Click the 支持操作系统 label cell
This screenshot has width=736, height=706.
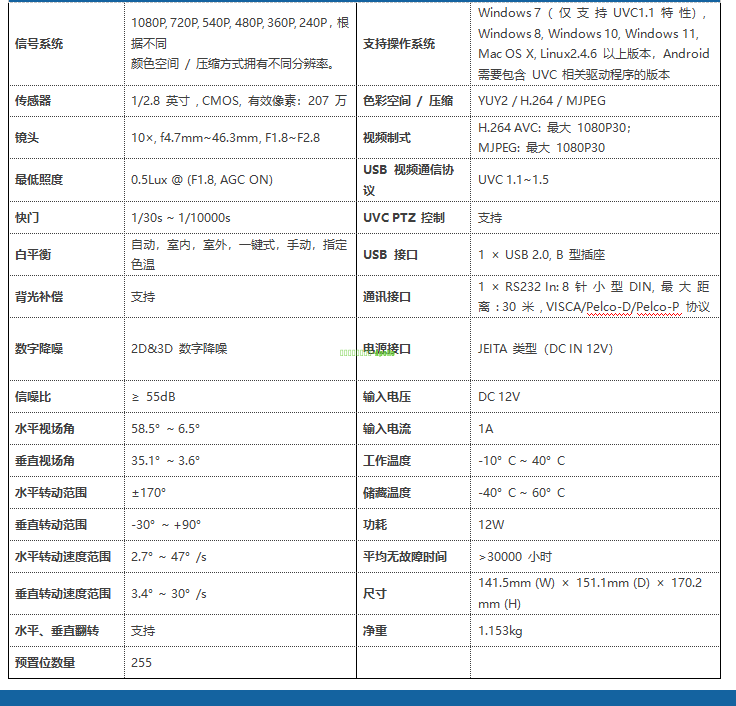click(x=399, y=44)
